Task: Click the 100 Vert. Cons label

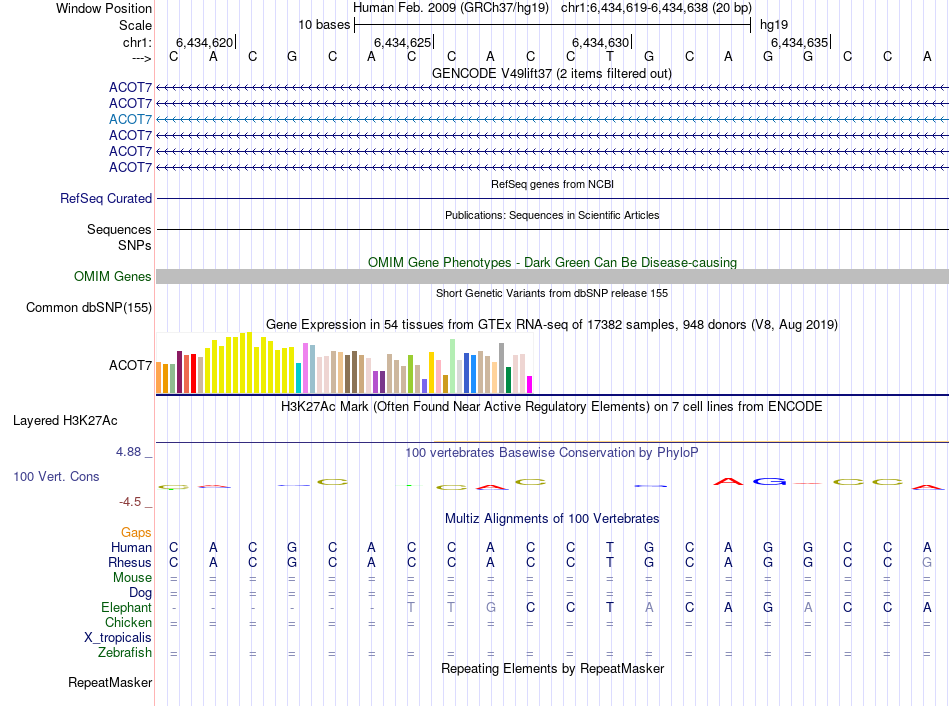Action: (x=56, y=477)
